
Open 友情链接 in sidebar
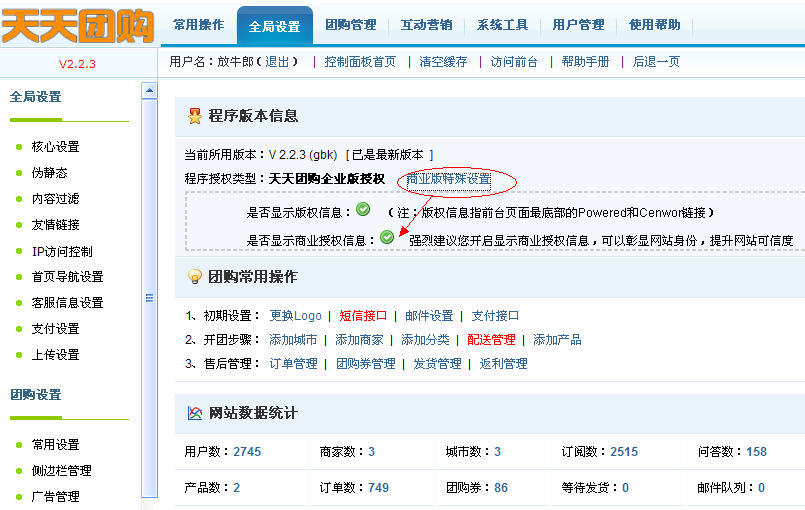[x=55, y=225]
